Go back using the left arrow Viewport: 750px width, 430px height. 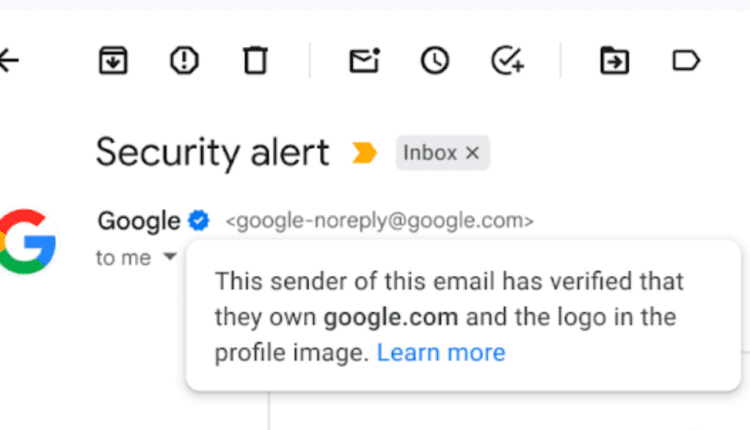tap(9, 61)
